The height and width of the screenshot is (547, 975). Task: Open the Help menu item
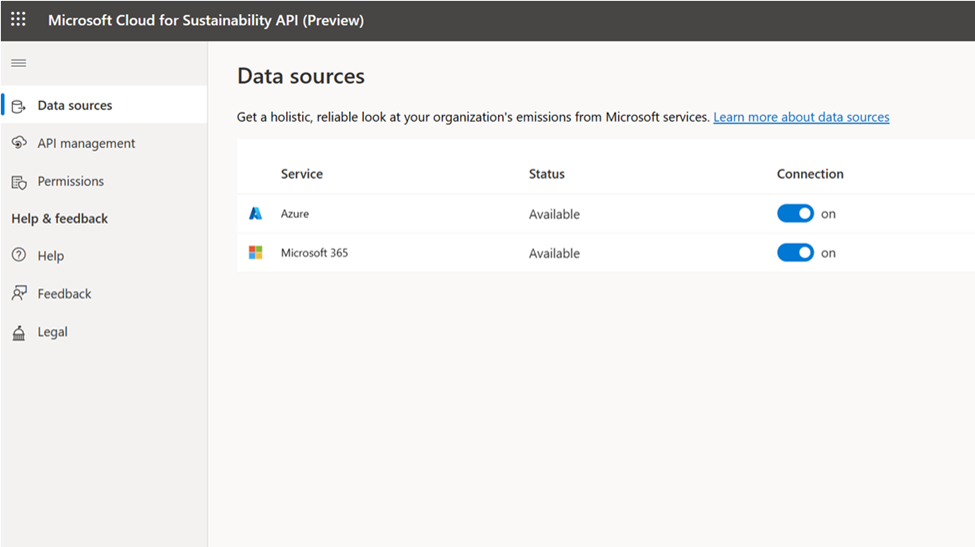[x=104, y=255]
